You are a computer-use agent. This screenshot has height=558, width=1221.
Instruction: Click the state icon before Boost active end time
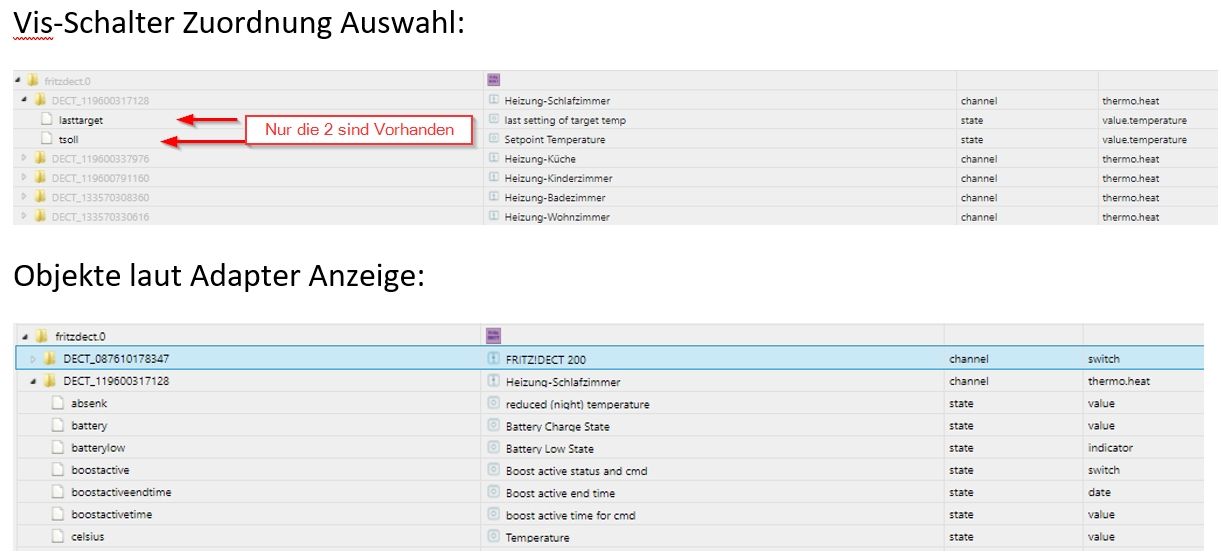492,493
